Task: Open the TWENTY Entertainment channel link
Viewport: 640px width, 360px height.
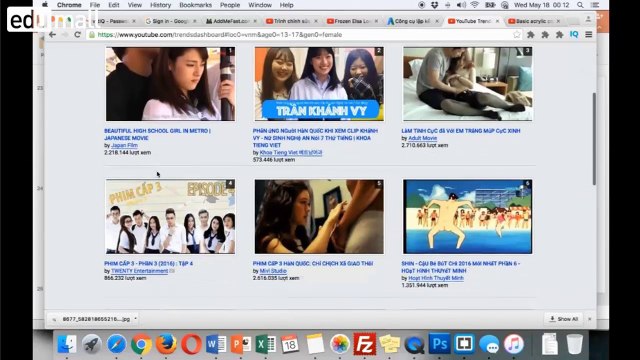Action: (x=139, y=271)
